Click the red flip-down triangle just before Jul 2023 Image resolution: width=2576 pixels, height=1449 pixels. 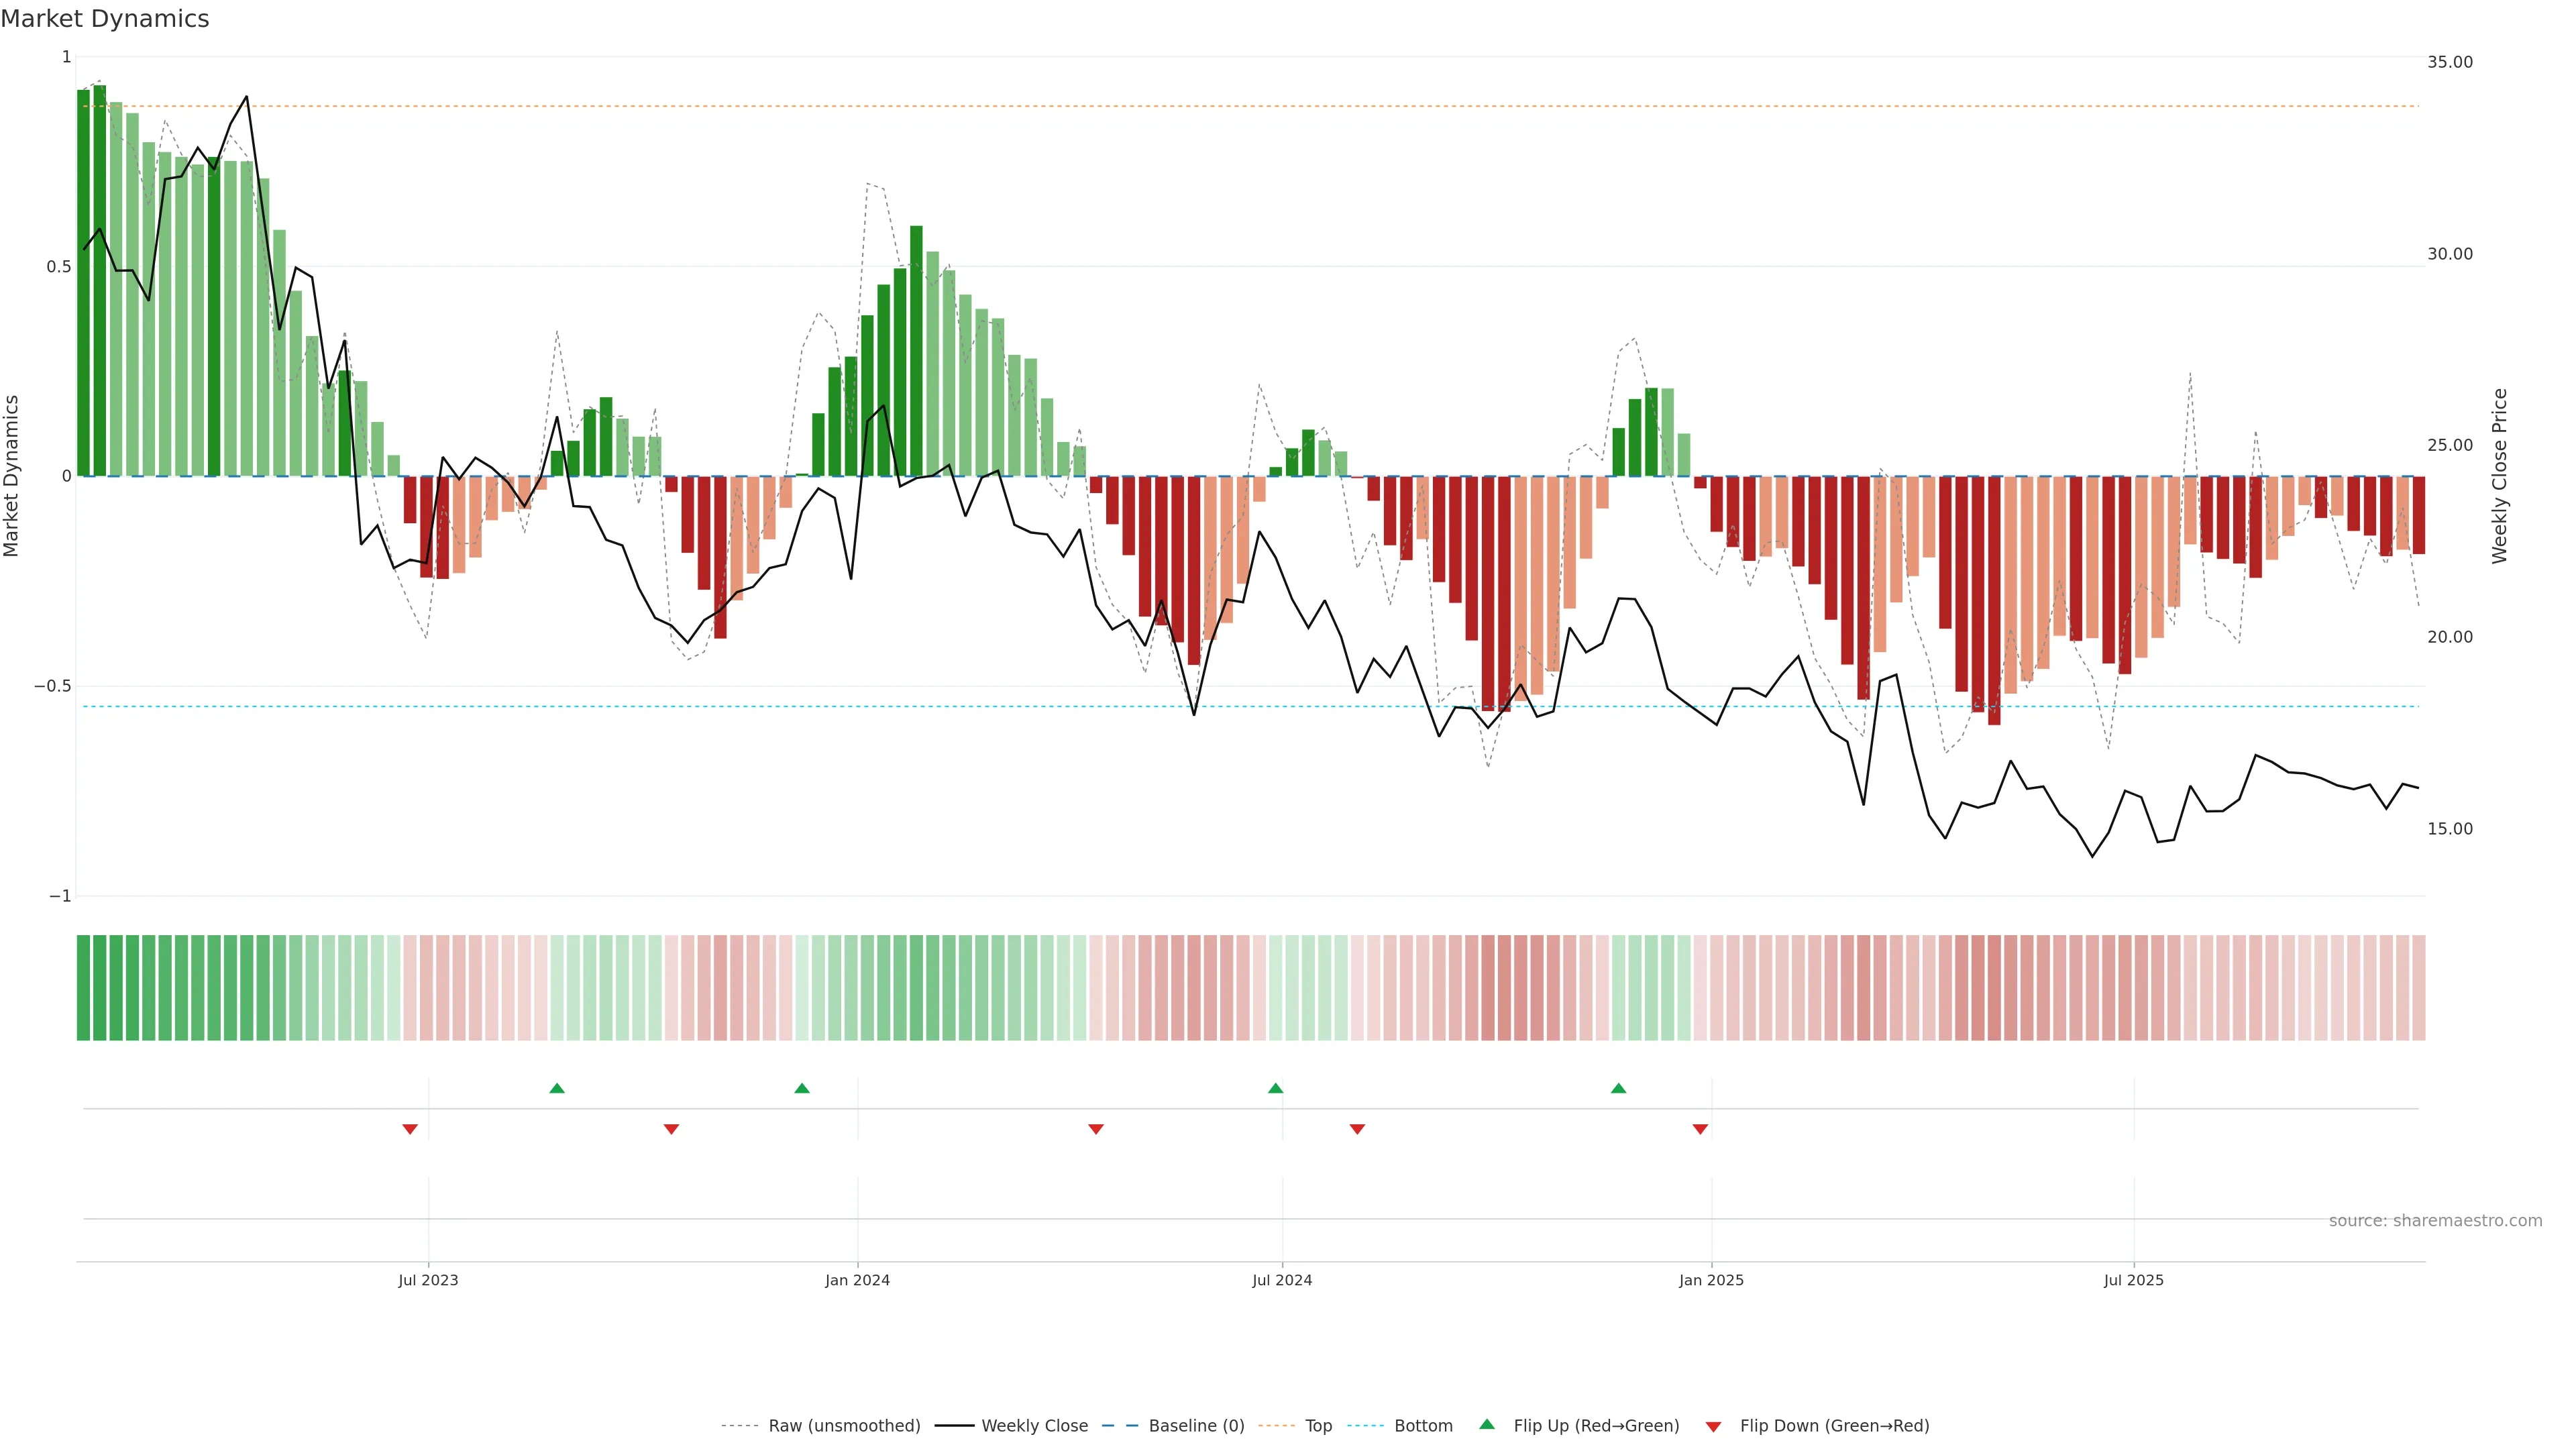pos(410,1129)
